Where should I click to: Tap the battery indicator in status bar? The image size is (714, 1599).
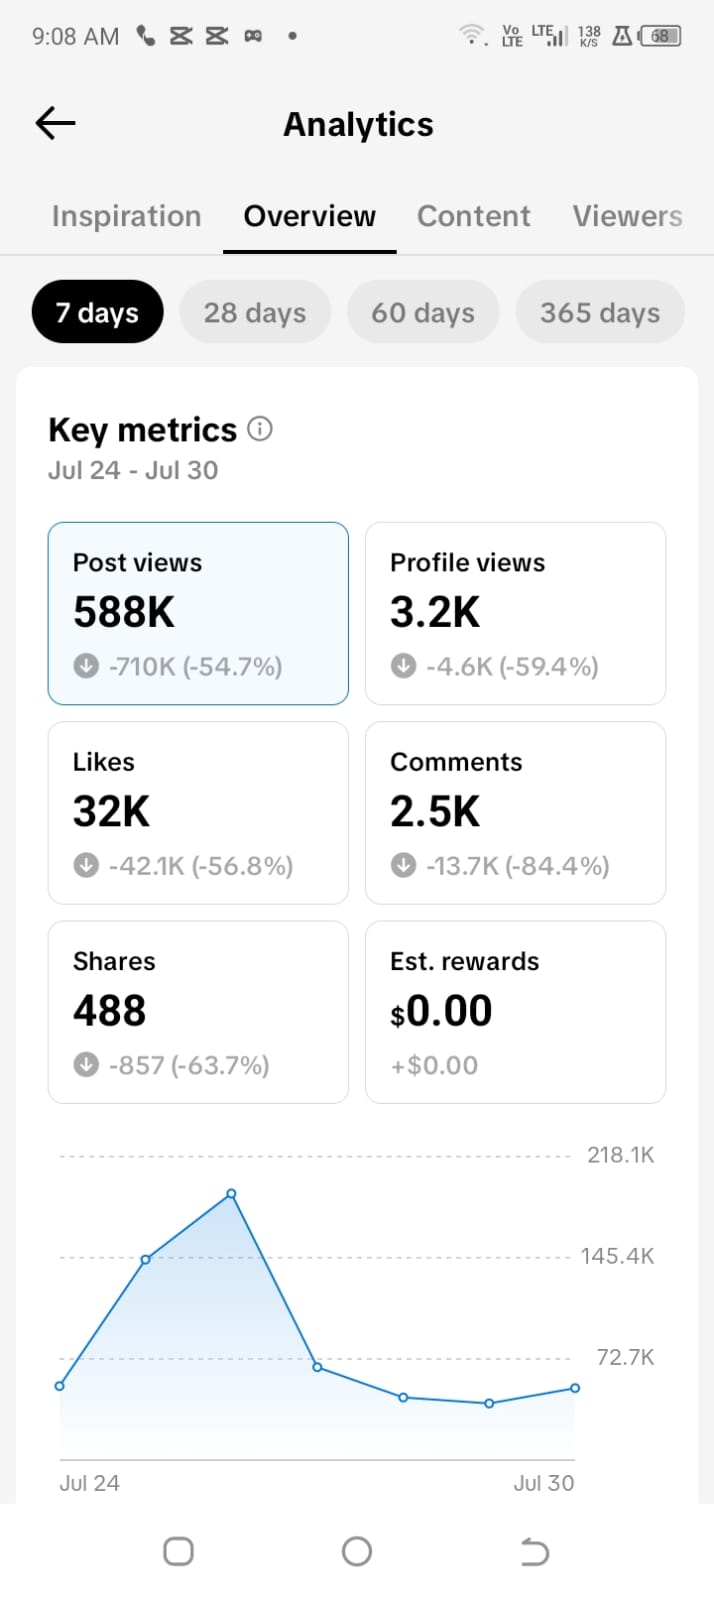660,36
